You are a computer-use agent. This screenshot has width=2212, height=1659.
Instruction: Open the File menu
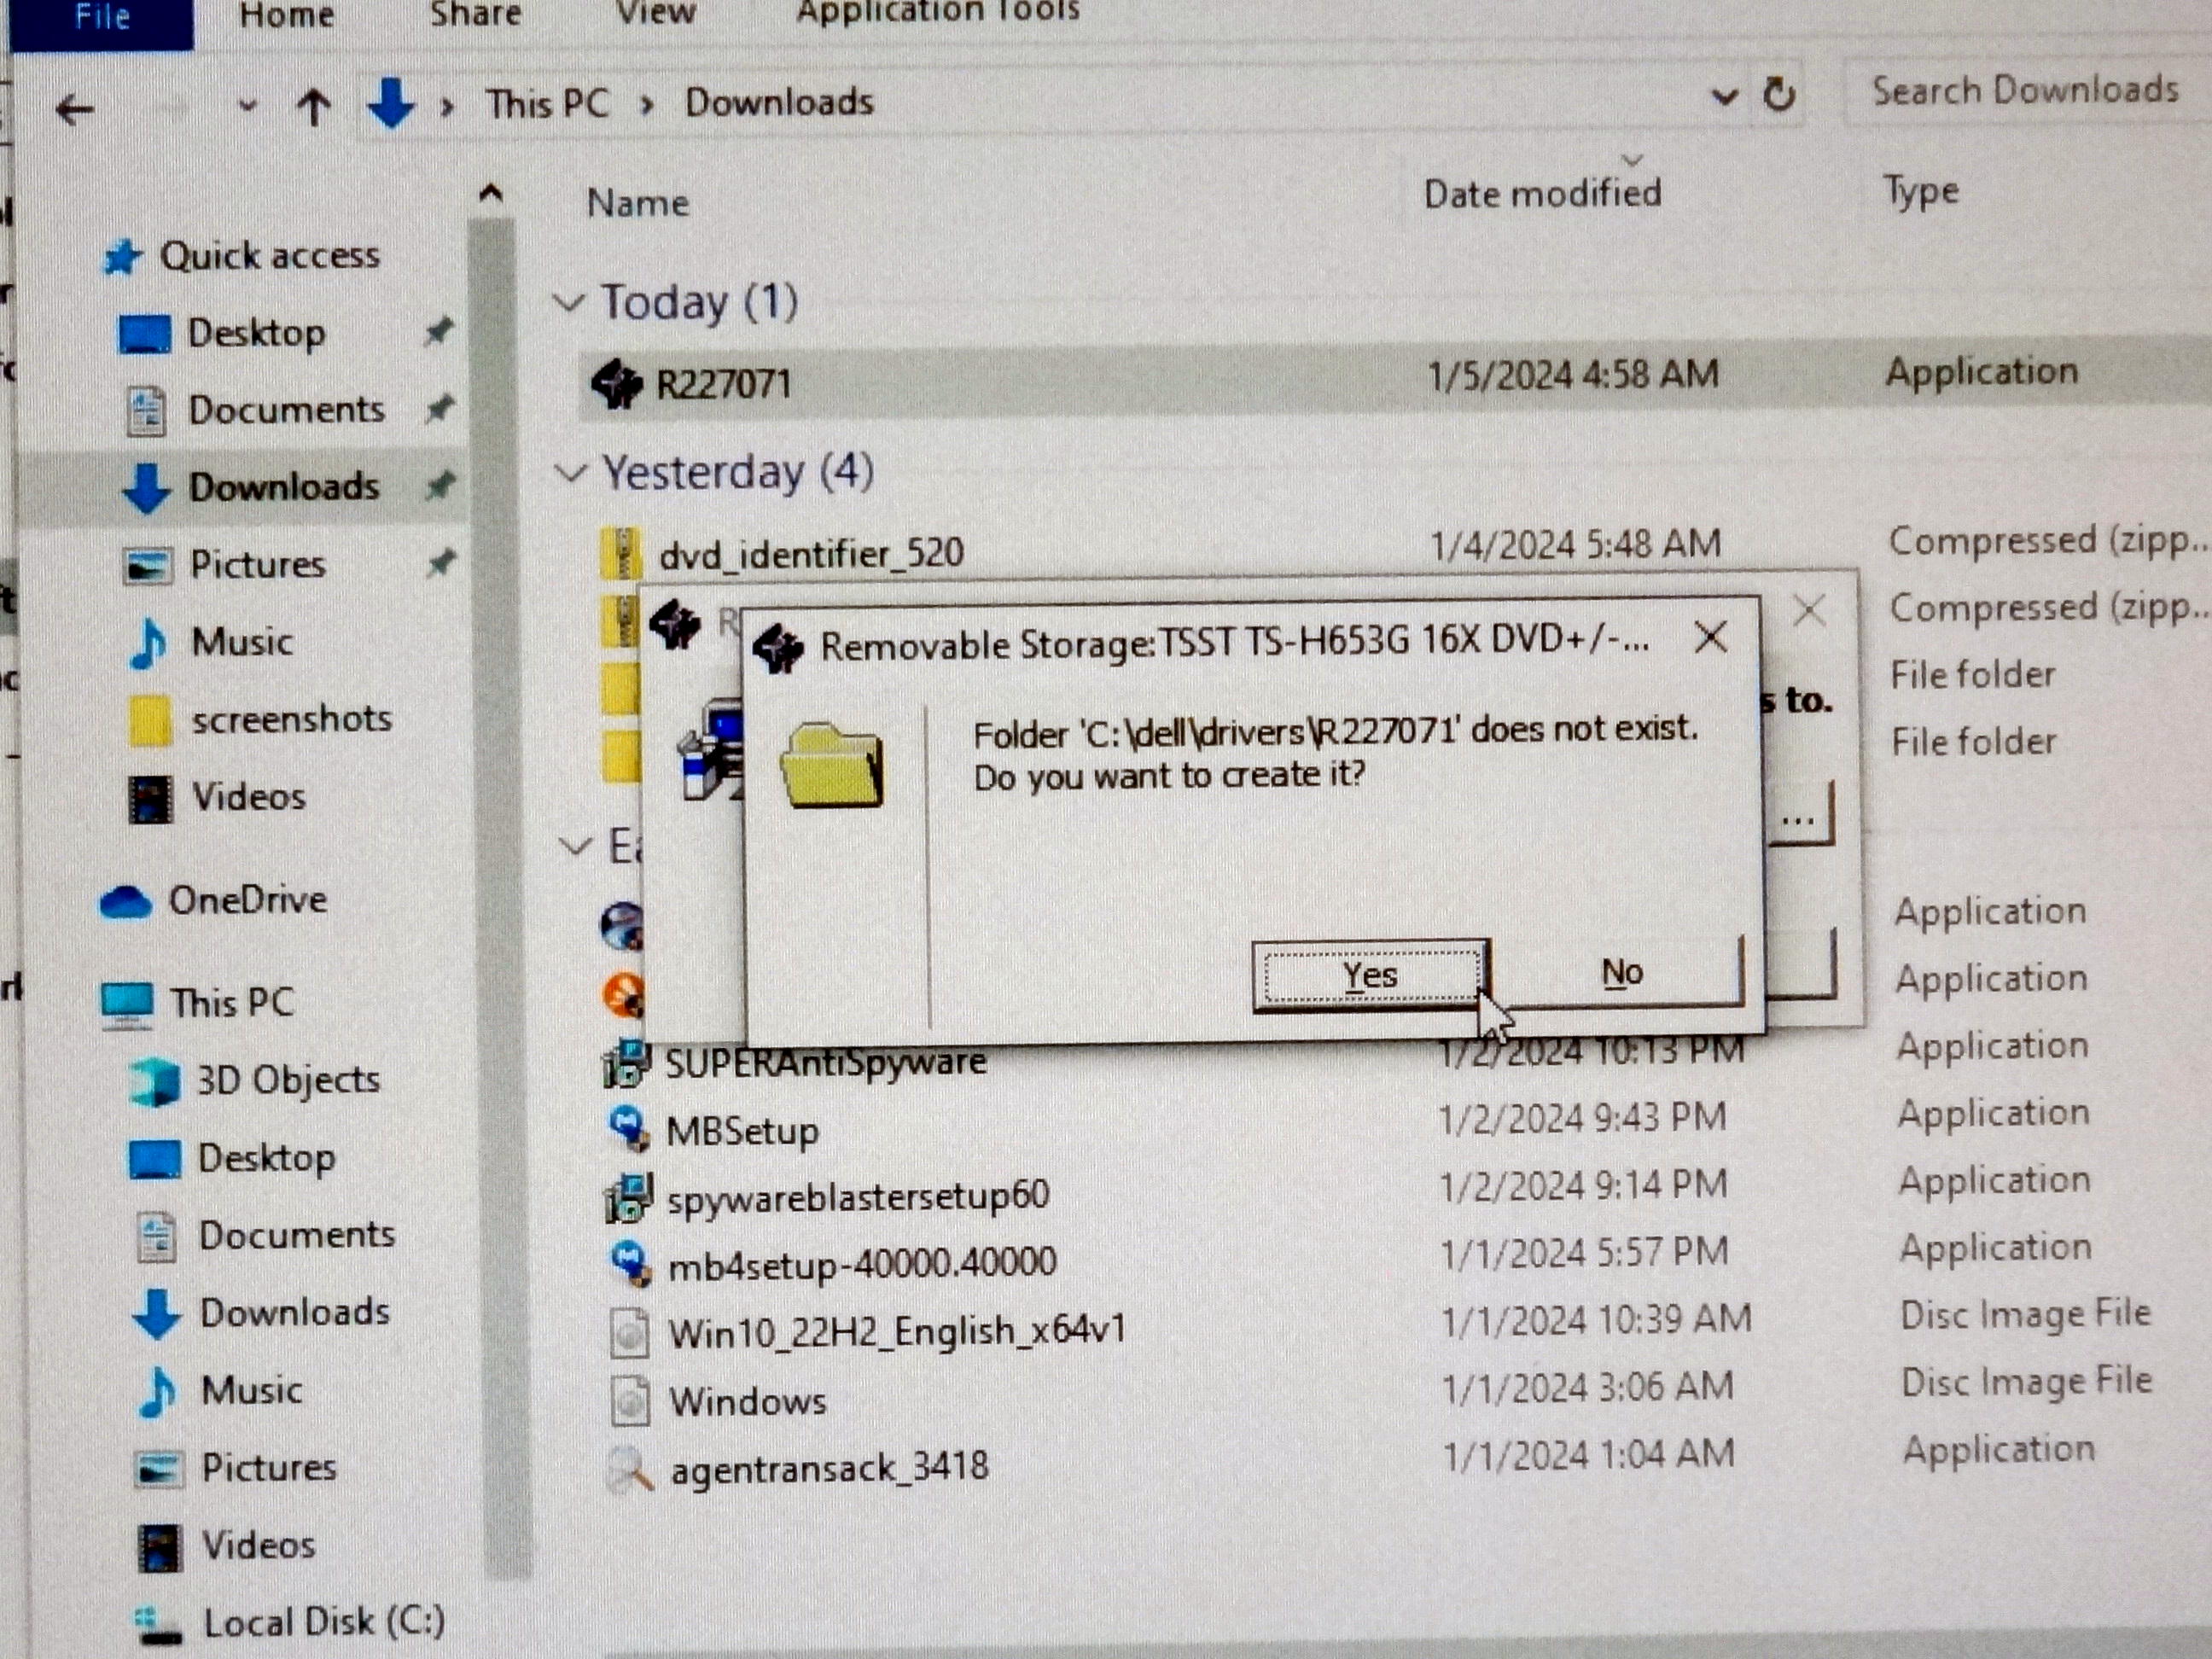pyautogui.click(x=102, y=18)
